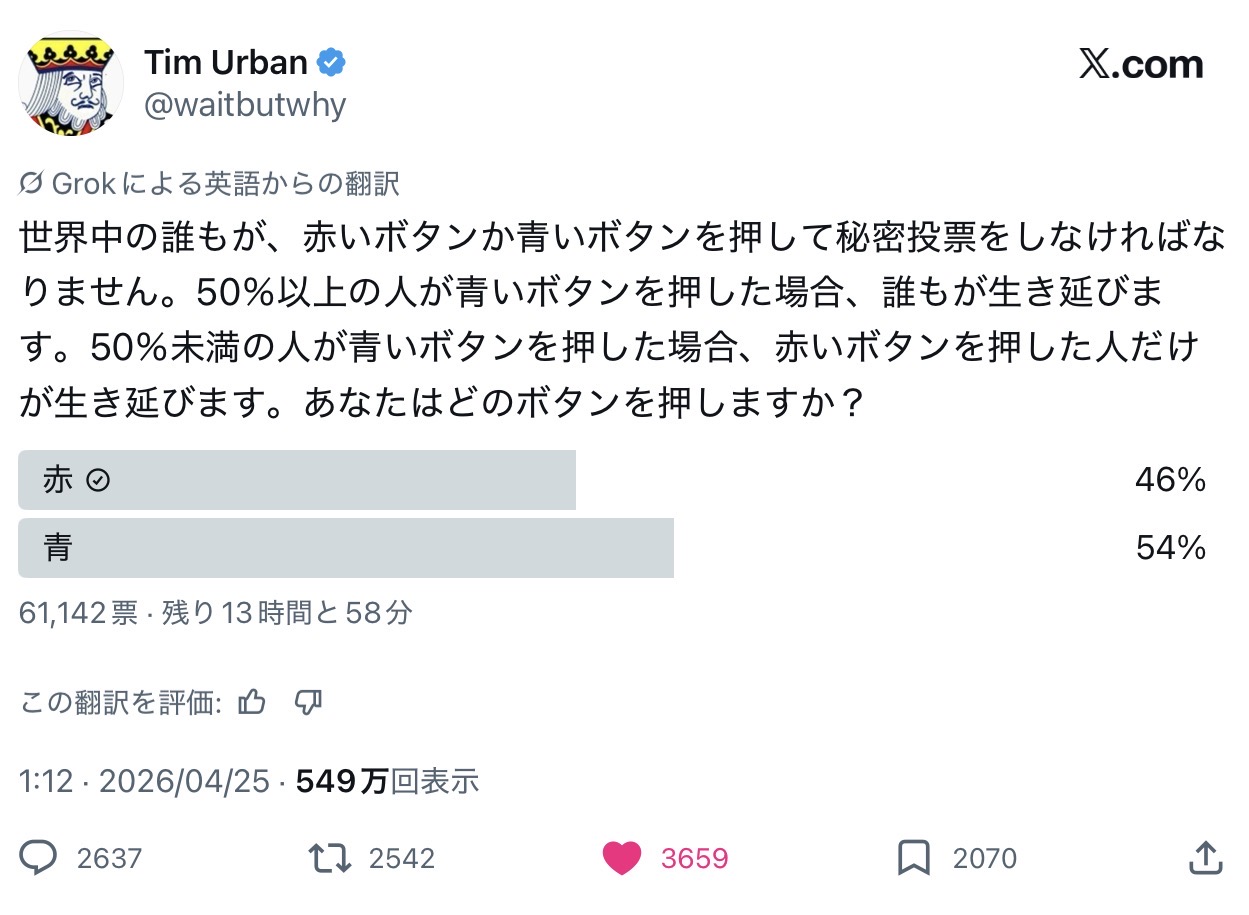
Task: Open the Grokによる英語からの翻訳 label
Action: point(225,183)
